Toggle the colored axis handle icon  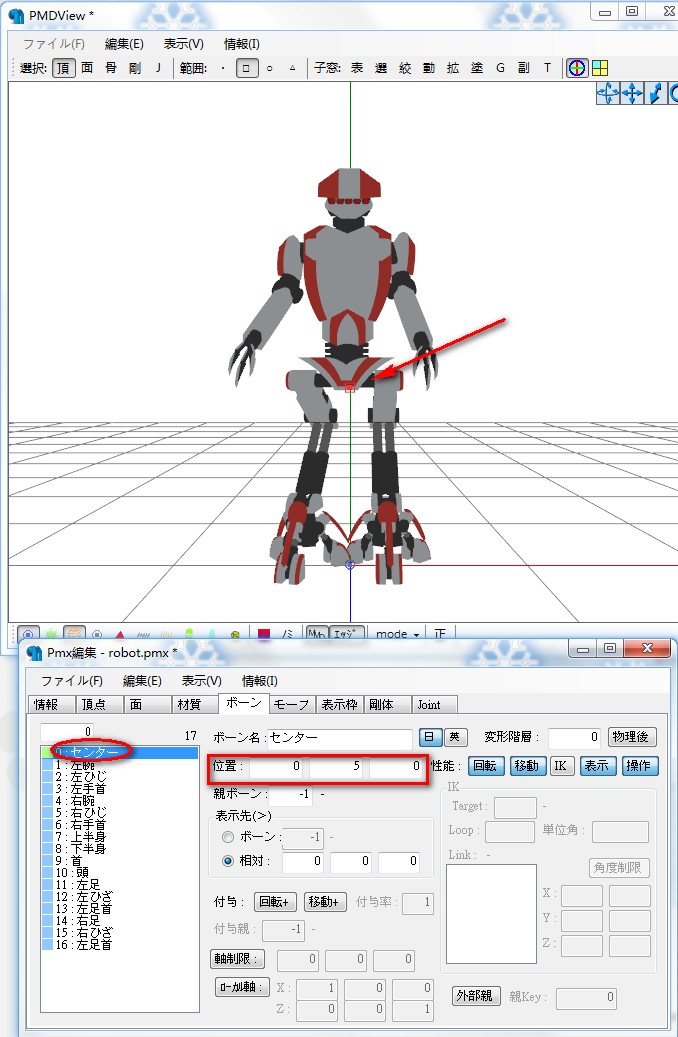pos(577,68)
